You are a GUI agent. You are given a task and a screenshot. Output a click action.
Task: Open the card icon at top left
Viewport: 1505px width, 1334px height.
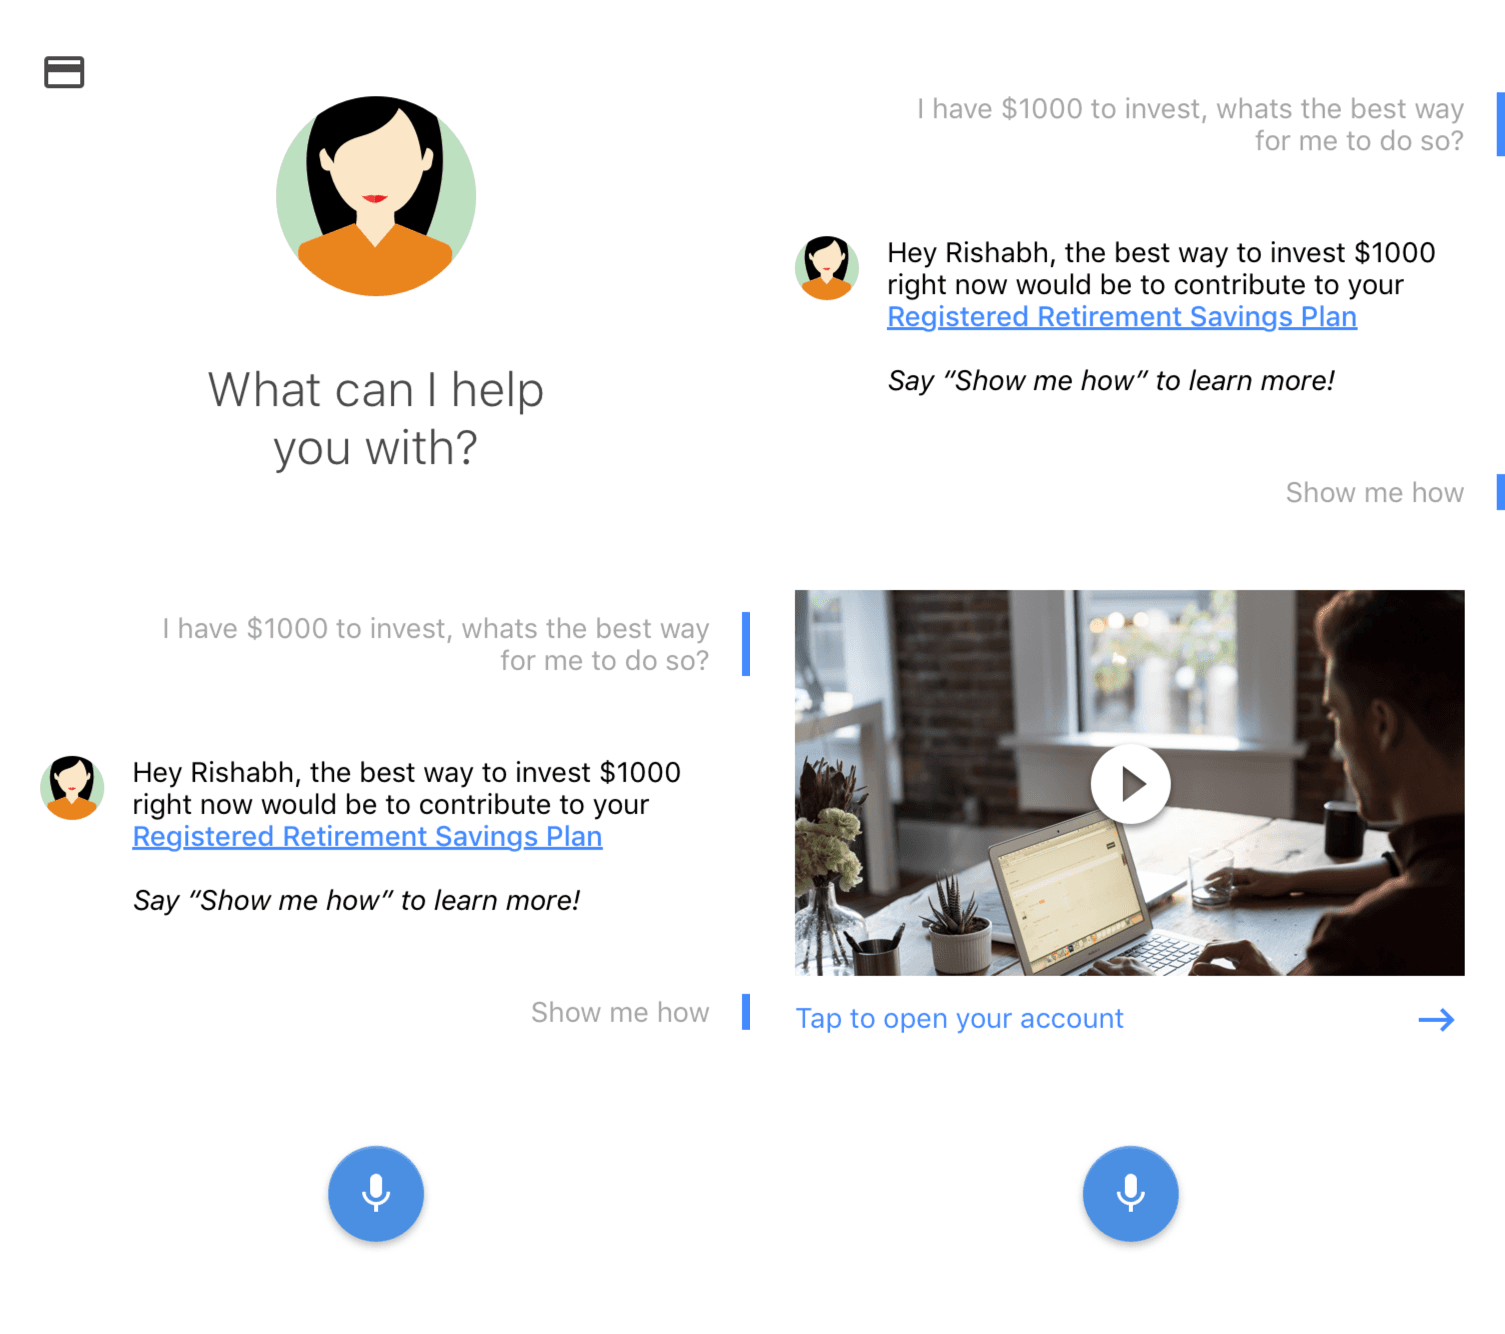64,72
